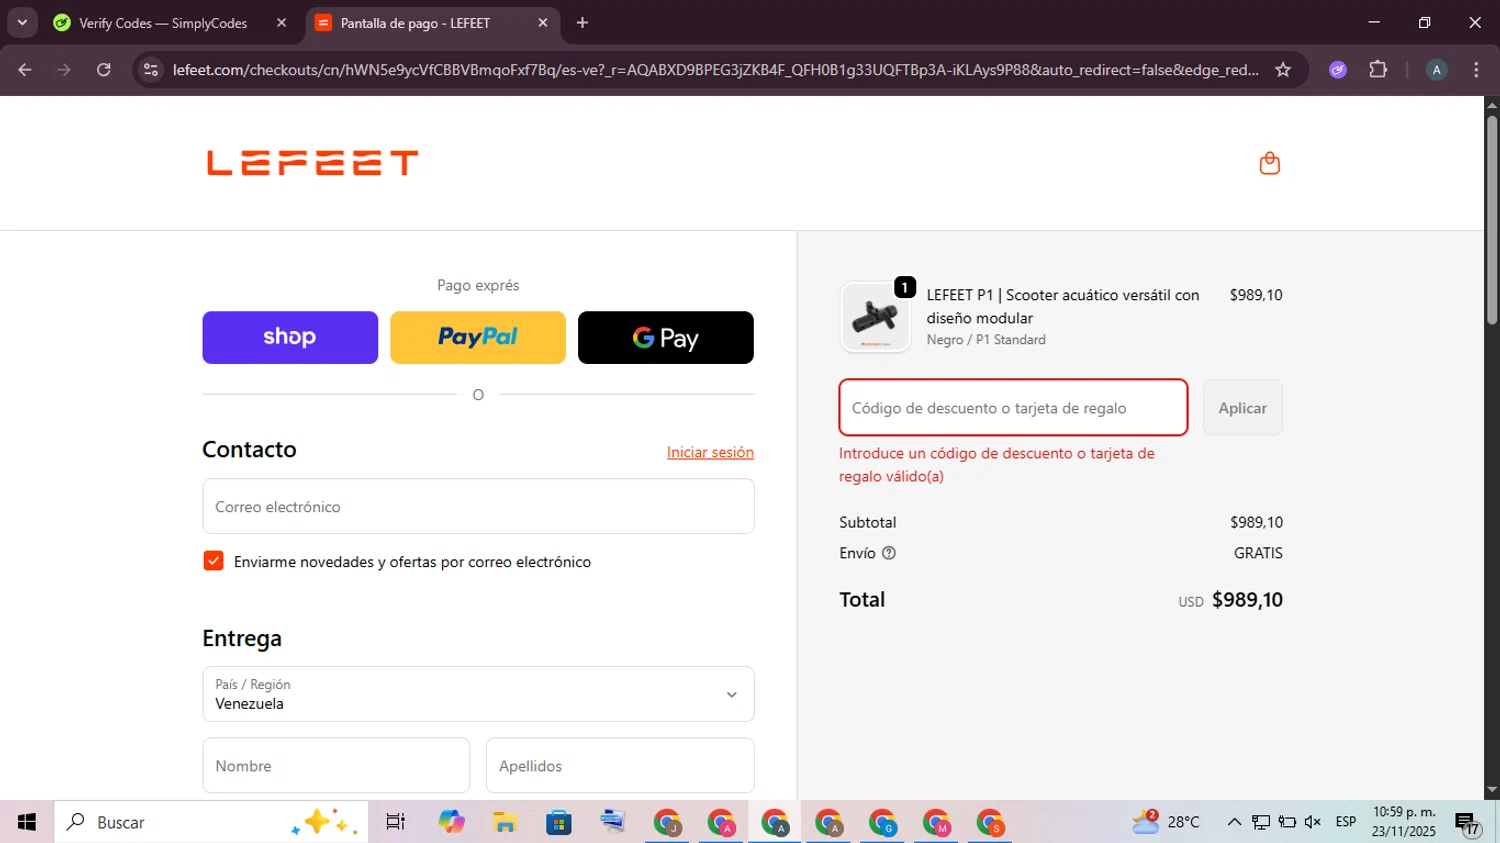This screenshot has height=843, width=1500.
Task: Switch to Verify Codes — SimplyCodes tab
Action: pos(163,23)
